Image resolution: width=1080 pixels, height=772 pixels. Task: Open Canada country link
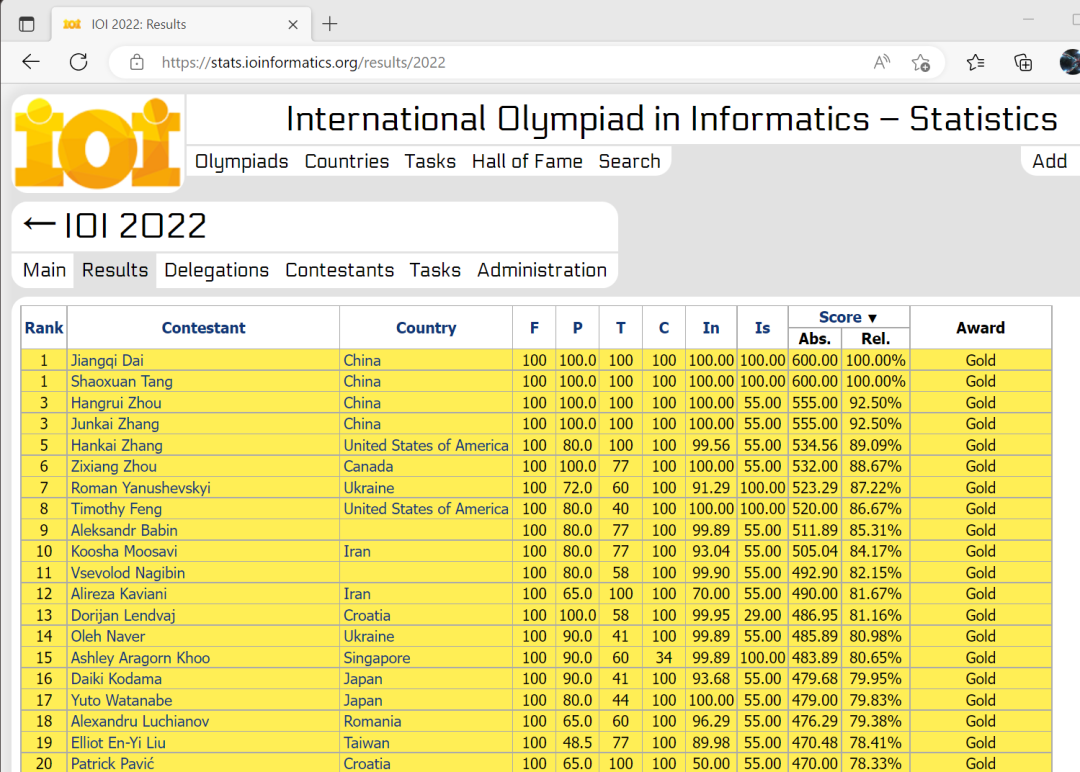pyautogui.click(x=368, y=466)
